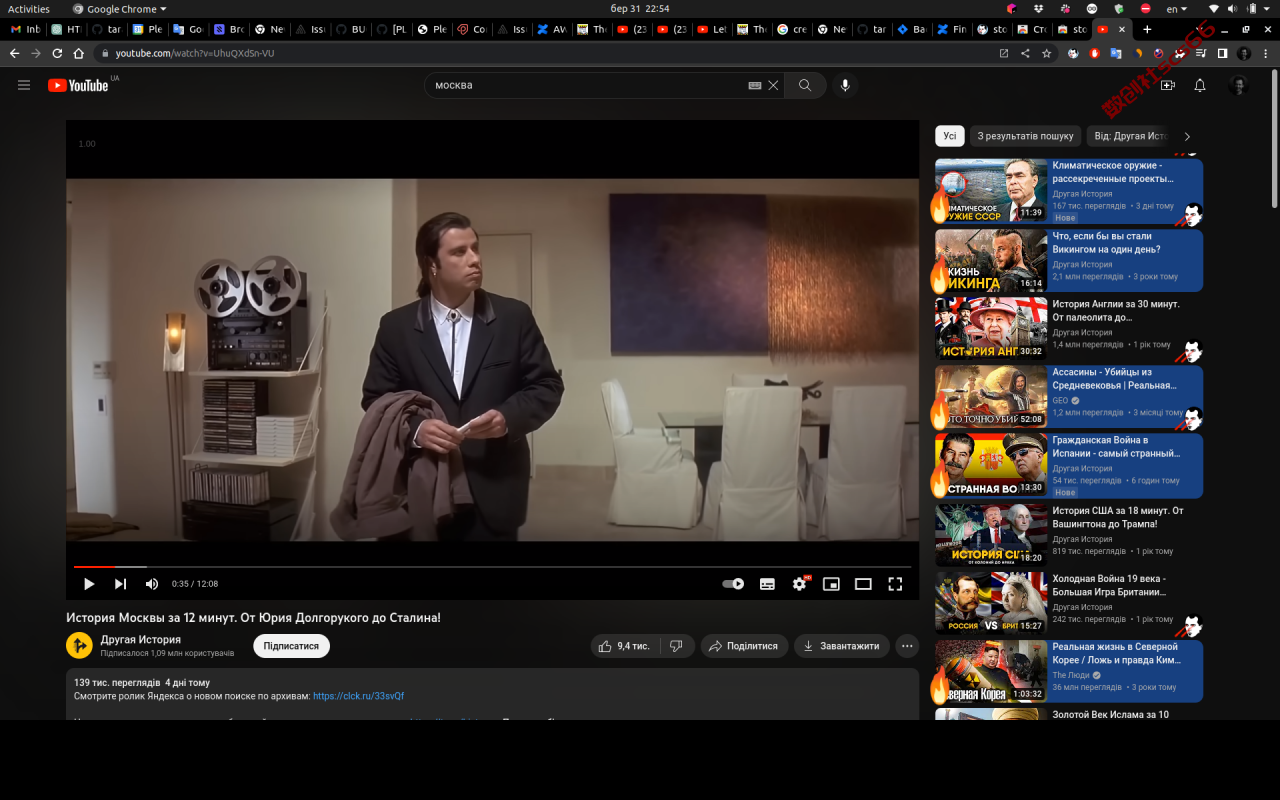The width and height of the screenshot is (1280, 800).
Task: Open the player settings gear
Action: (799, 584)
